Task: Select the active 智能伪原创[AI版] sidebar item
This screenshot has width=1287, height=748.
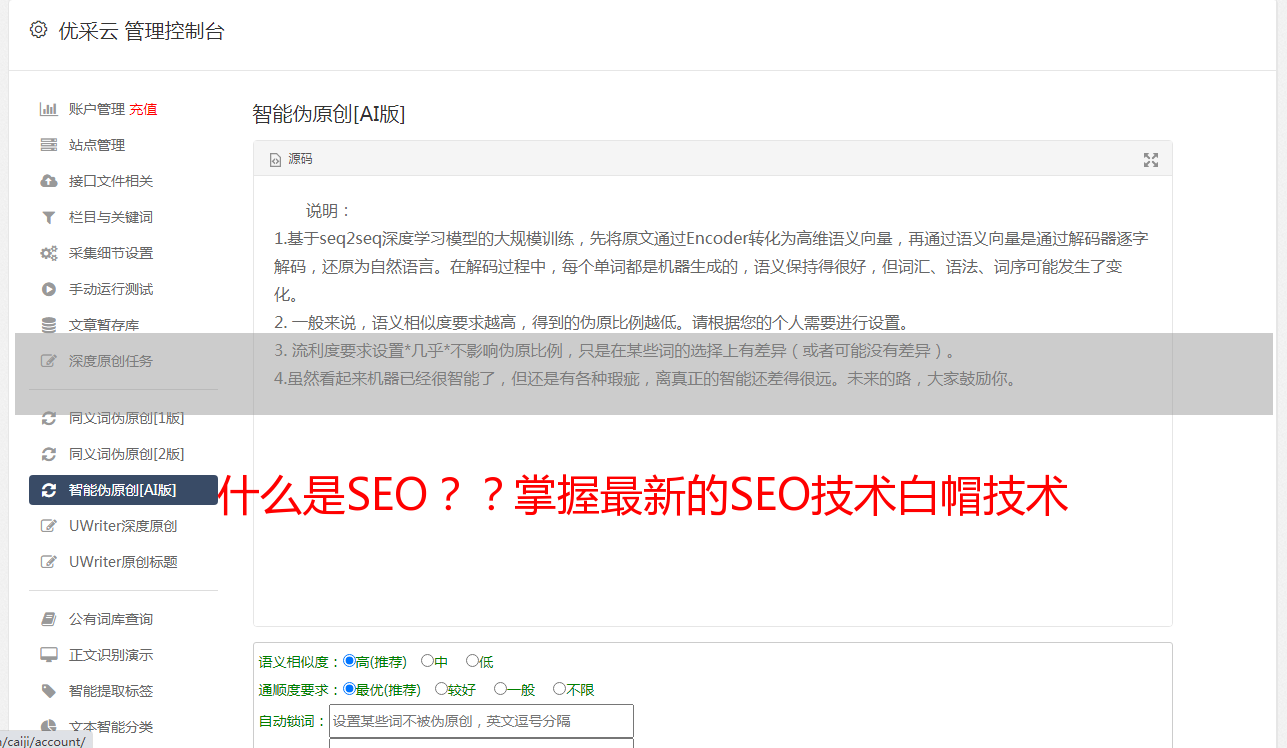Action: pos(123,490)
